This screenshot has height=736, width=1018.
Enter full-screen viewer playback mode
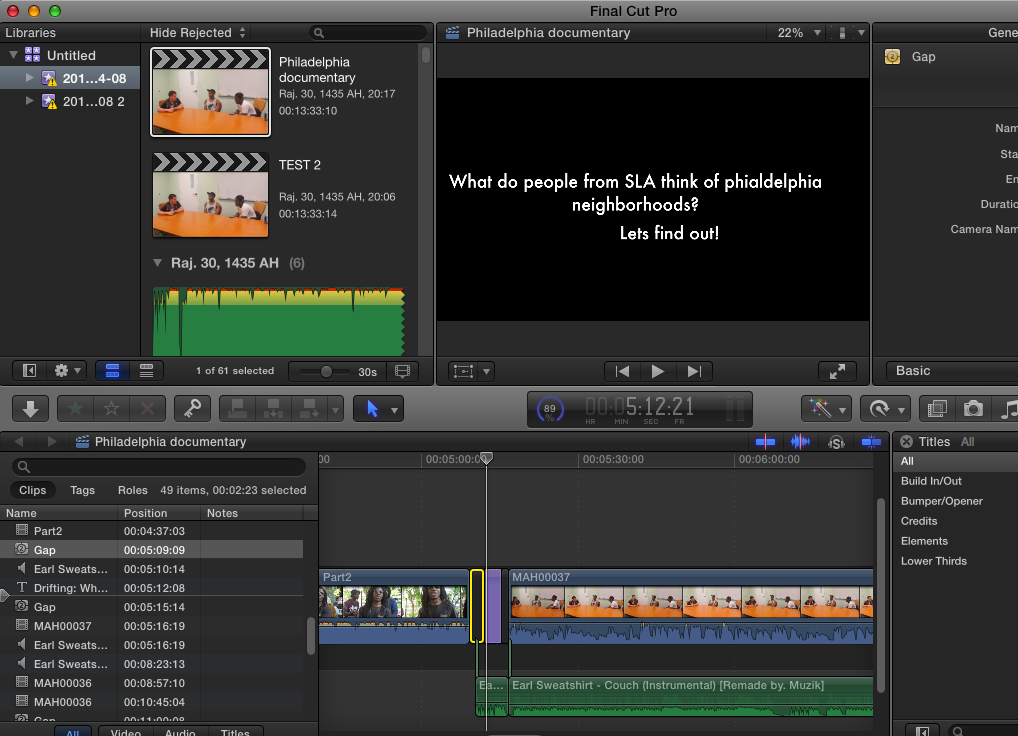pyautogui.click(x=837, y=371)
